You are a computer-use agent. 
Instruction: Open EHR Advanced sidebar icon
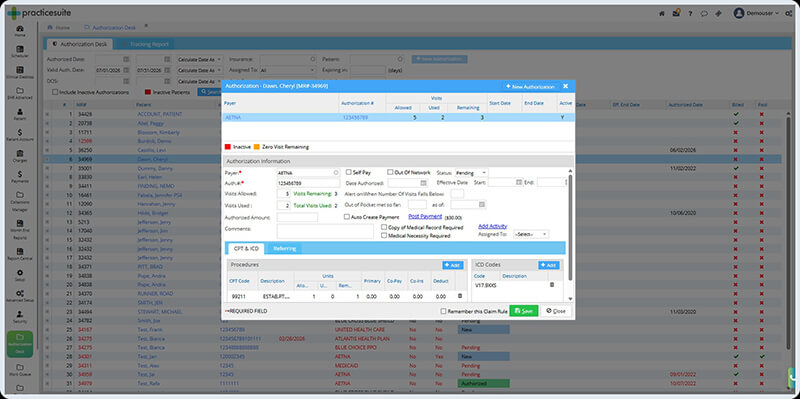pyautogui.click(x=19, y=93)
